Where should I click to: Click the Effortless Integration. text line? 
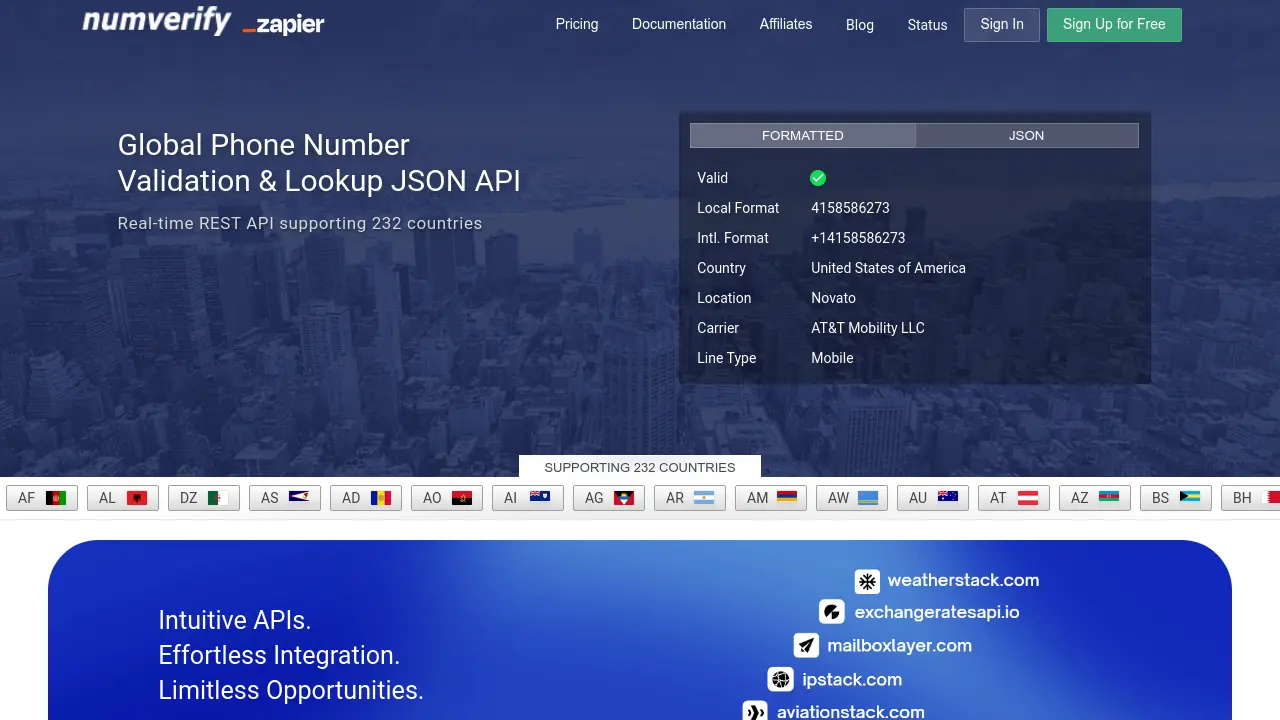[x=279, y=655]
